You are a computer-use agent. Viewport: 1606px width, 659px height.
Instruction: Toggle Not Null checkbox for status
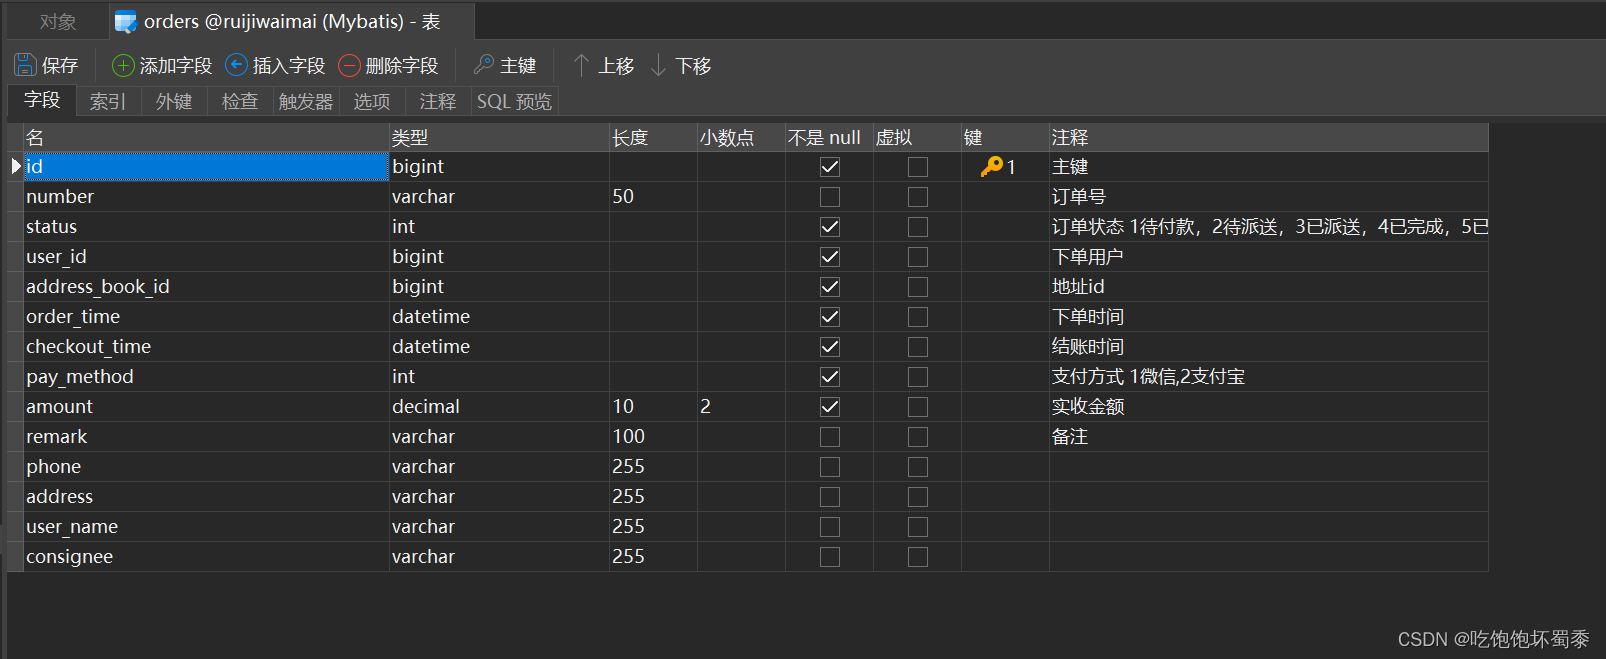[830, 227]
